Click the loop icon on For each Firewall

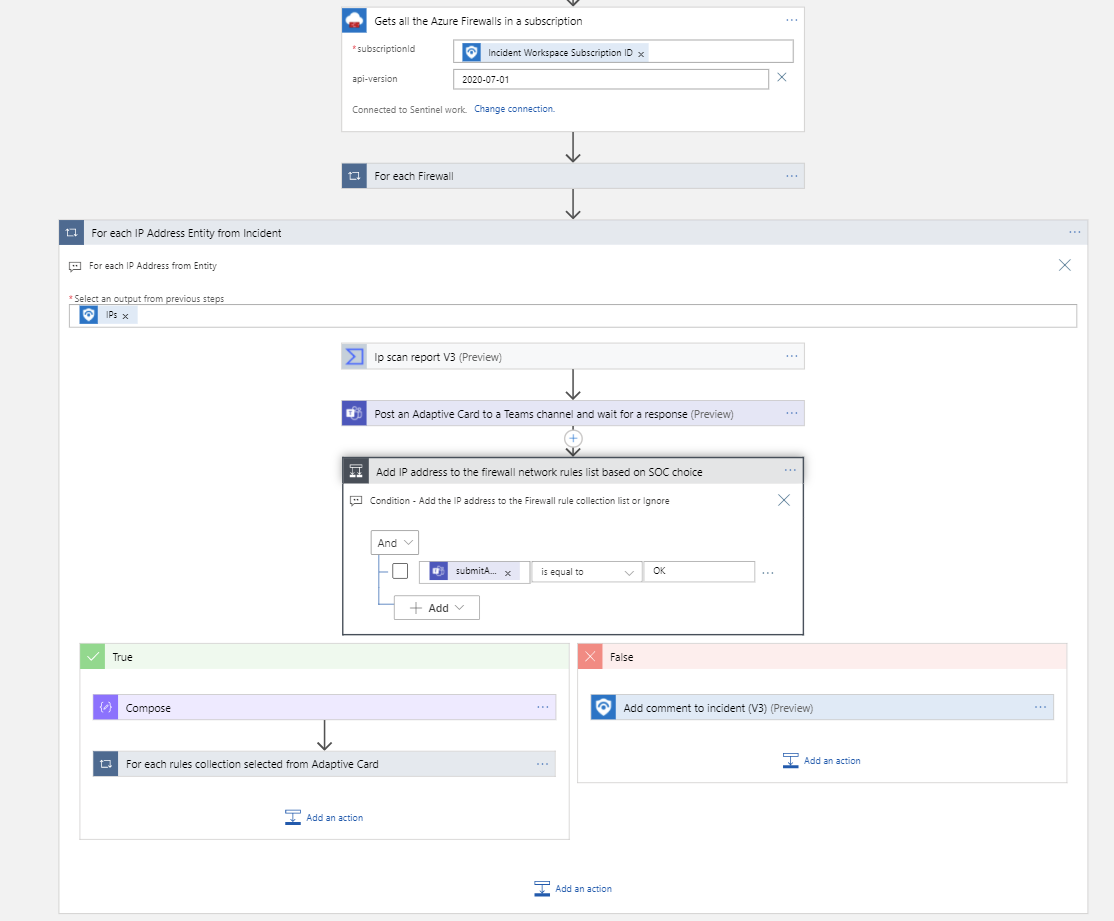354,175
